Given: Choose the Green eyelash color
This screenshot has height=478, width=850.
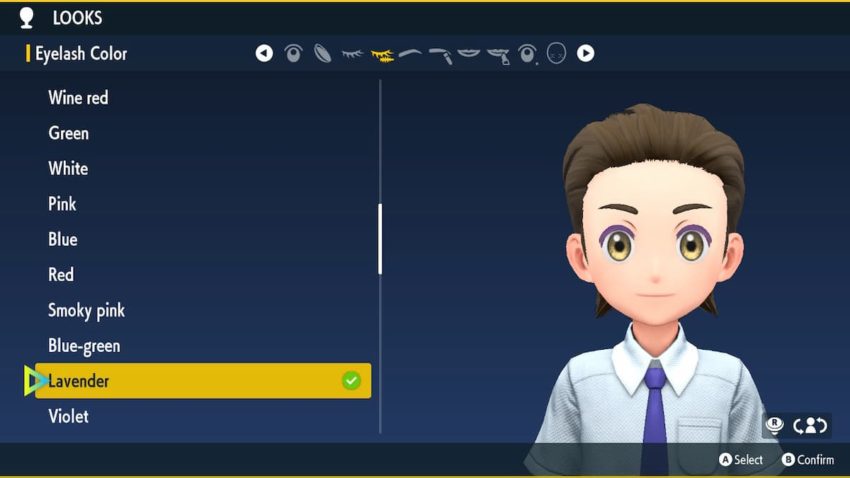Looking at the screenshot, I should [x=203, y=133].
